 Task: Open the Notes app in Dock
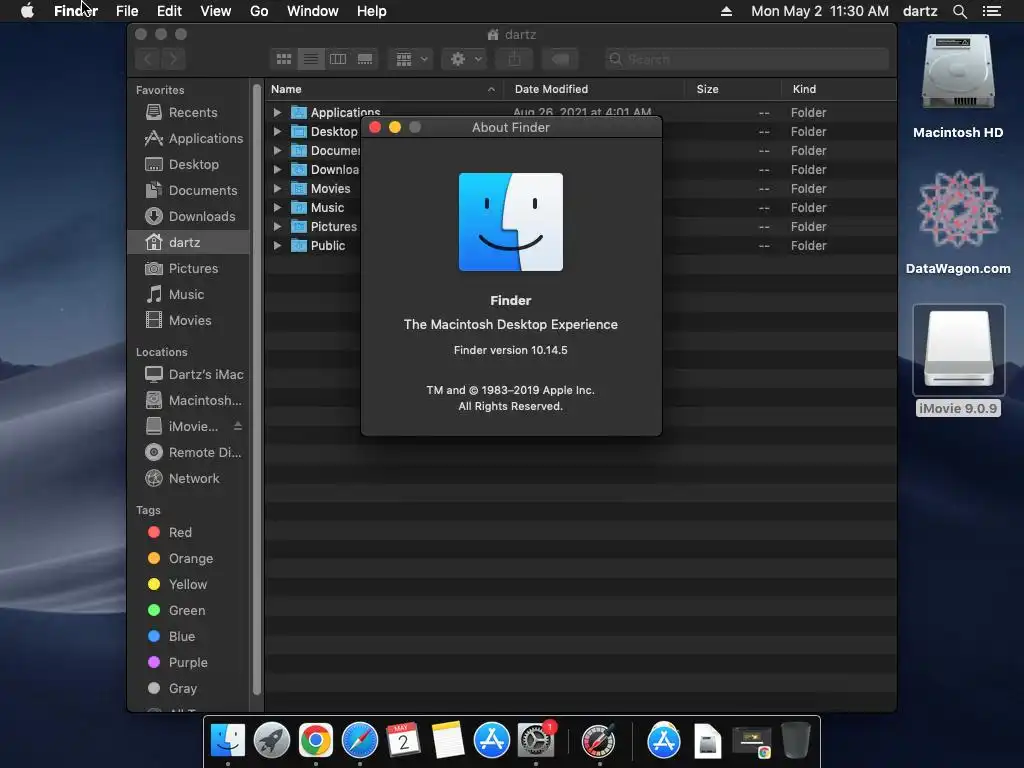coord(447,740)
